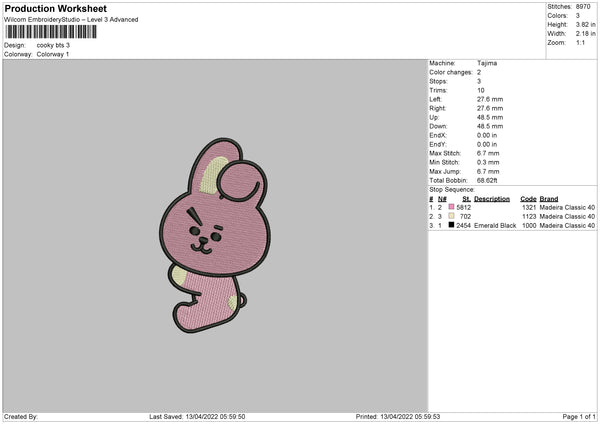The height and width of the screenshot is (424, 600).
Task: Click thread code 1123
Action: click(x=529, y=216)
